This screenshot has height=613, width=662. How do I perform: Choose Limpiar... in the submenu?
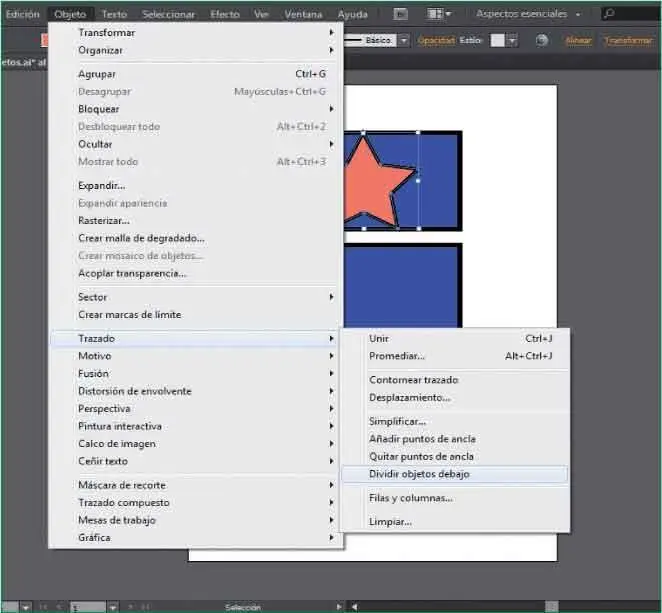pyautogui.click(x=455, y=521)
